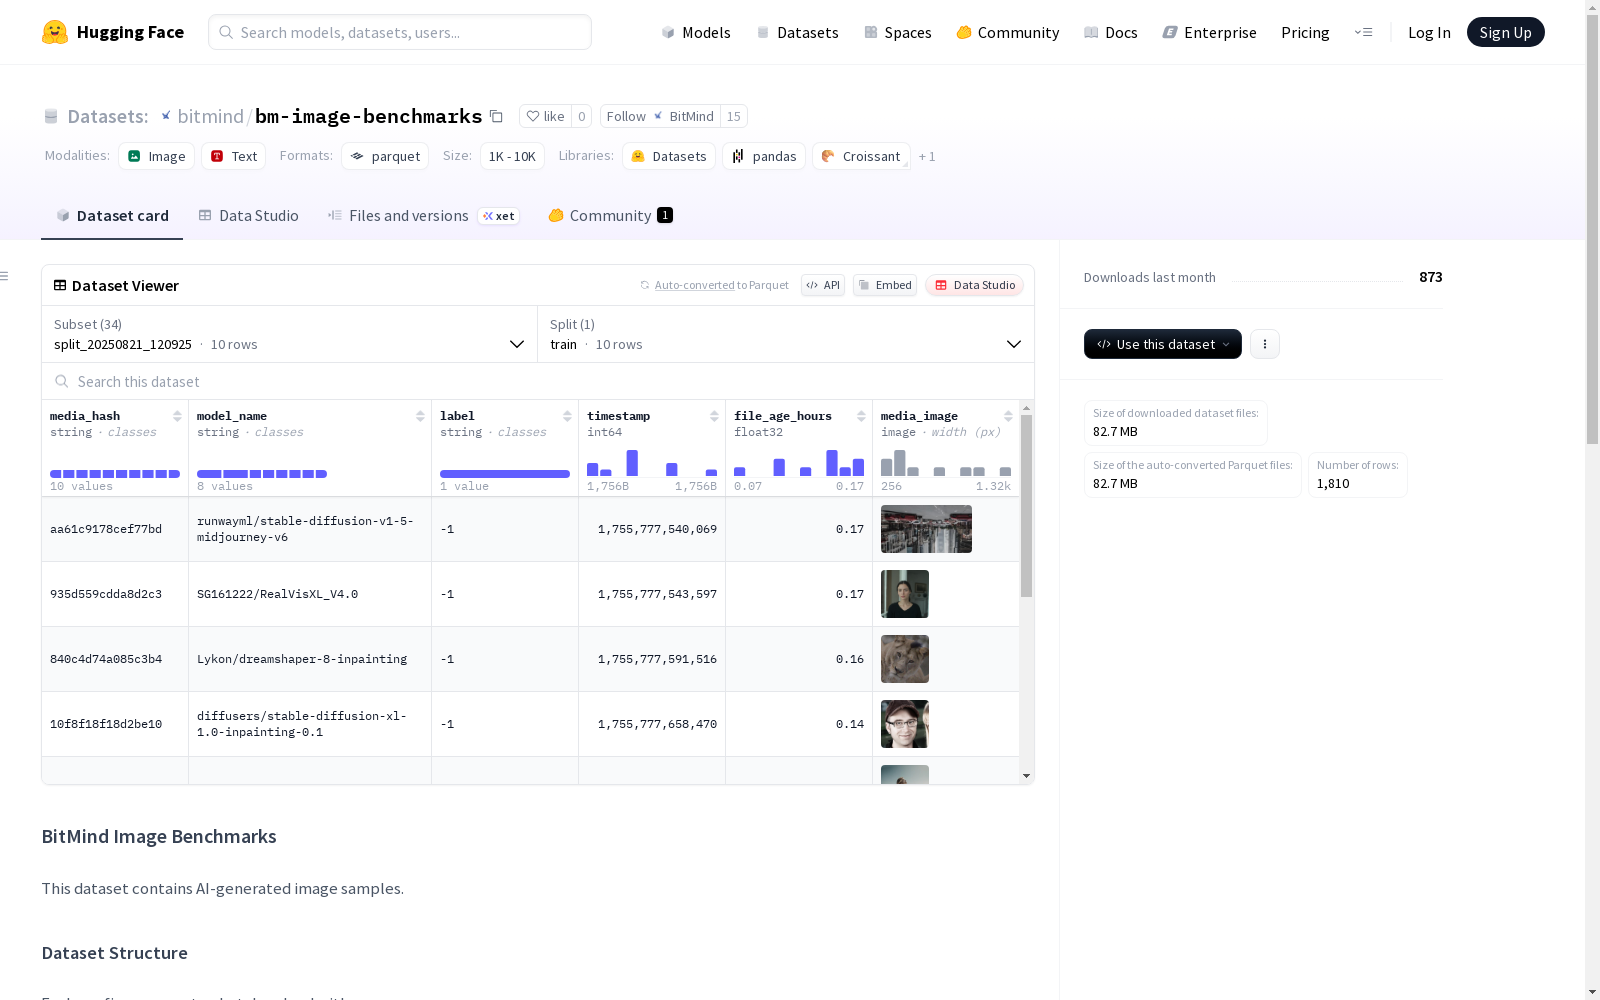Click the follower count 15 badge
The height and width of the screenshot is (1000, 1600).
734,116
